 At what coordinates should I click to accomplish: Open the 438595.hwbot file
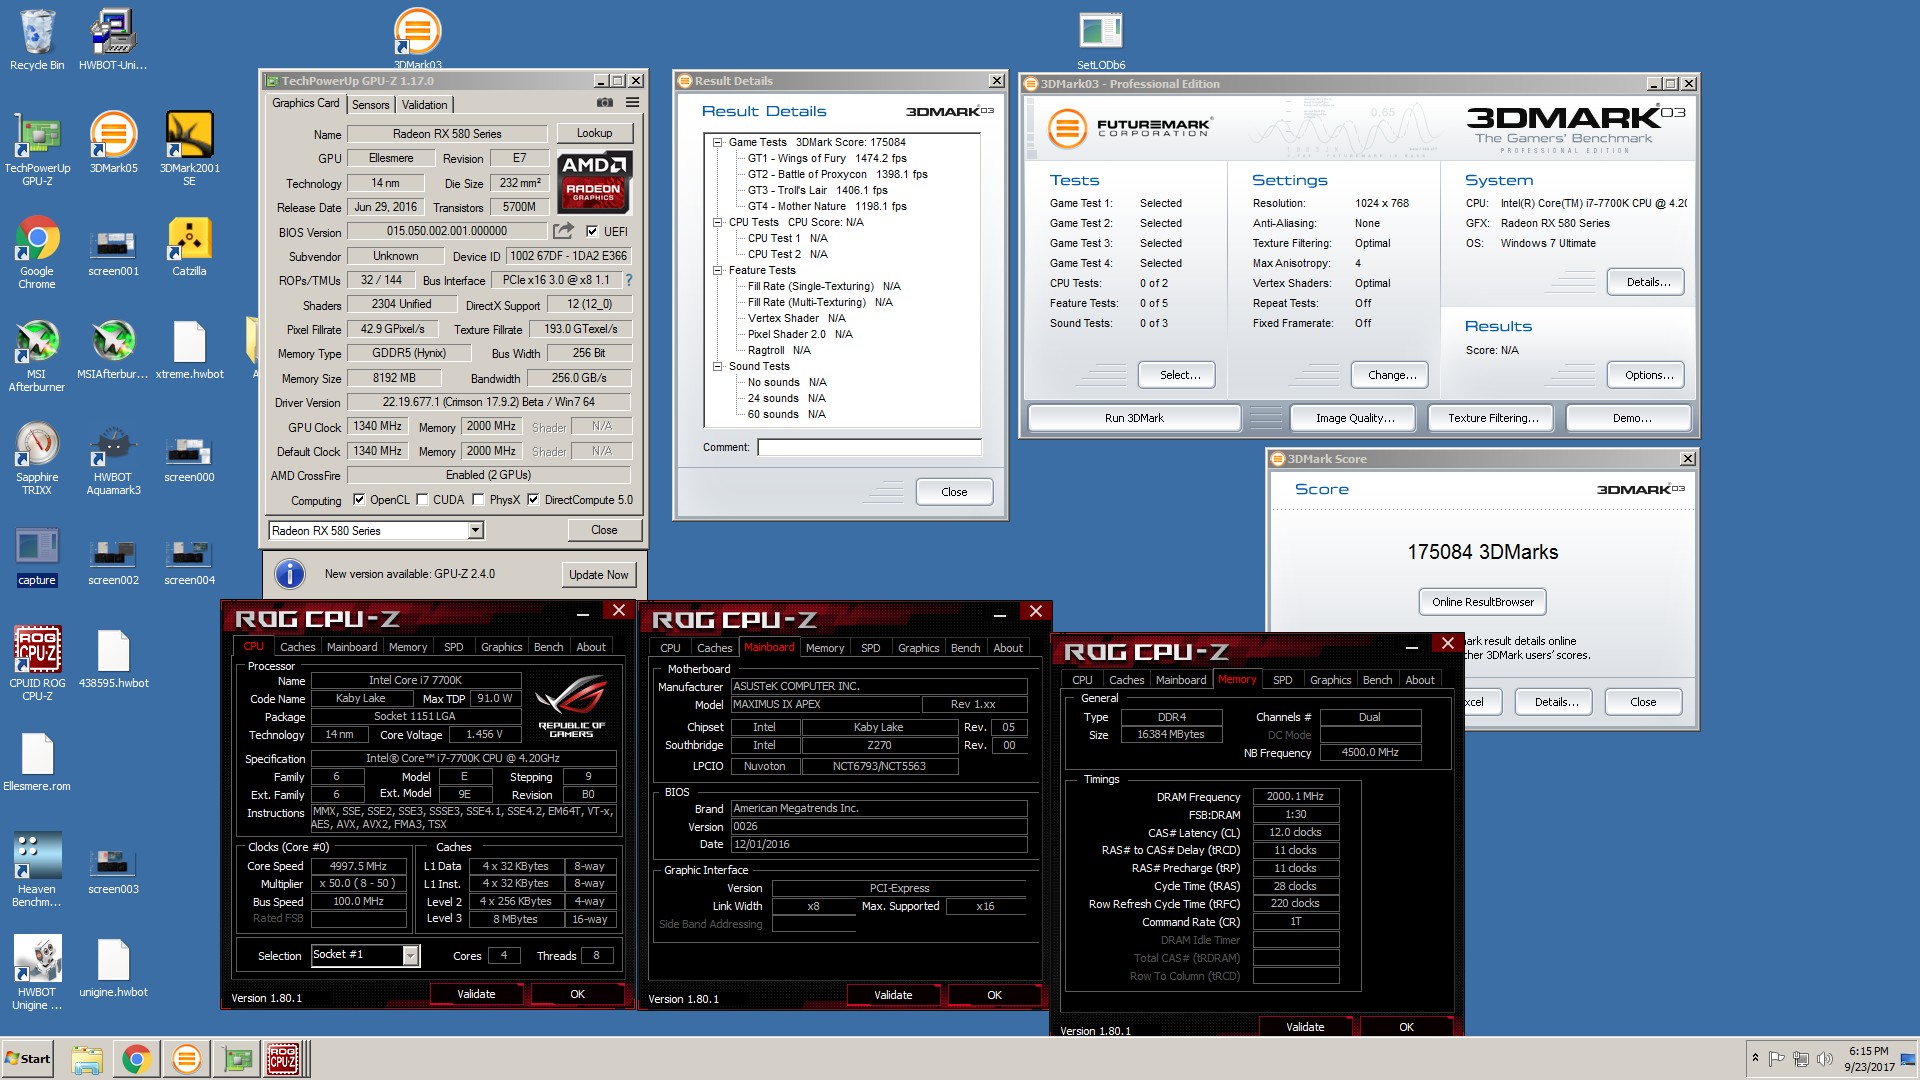(x=113, y=659)
